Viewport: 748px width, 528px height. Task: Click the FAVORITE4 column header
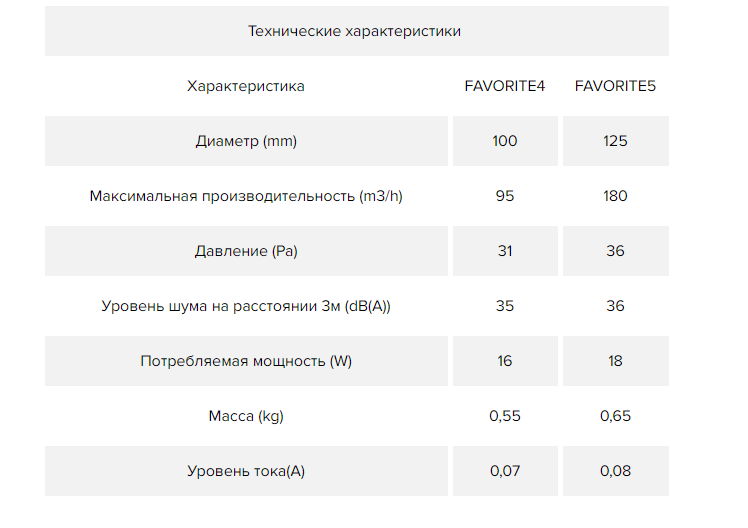coord(505,86)
